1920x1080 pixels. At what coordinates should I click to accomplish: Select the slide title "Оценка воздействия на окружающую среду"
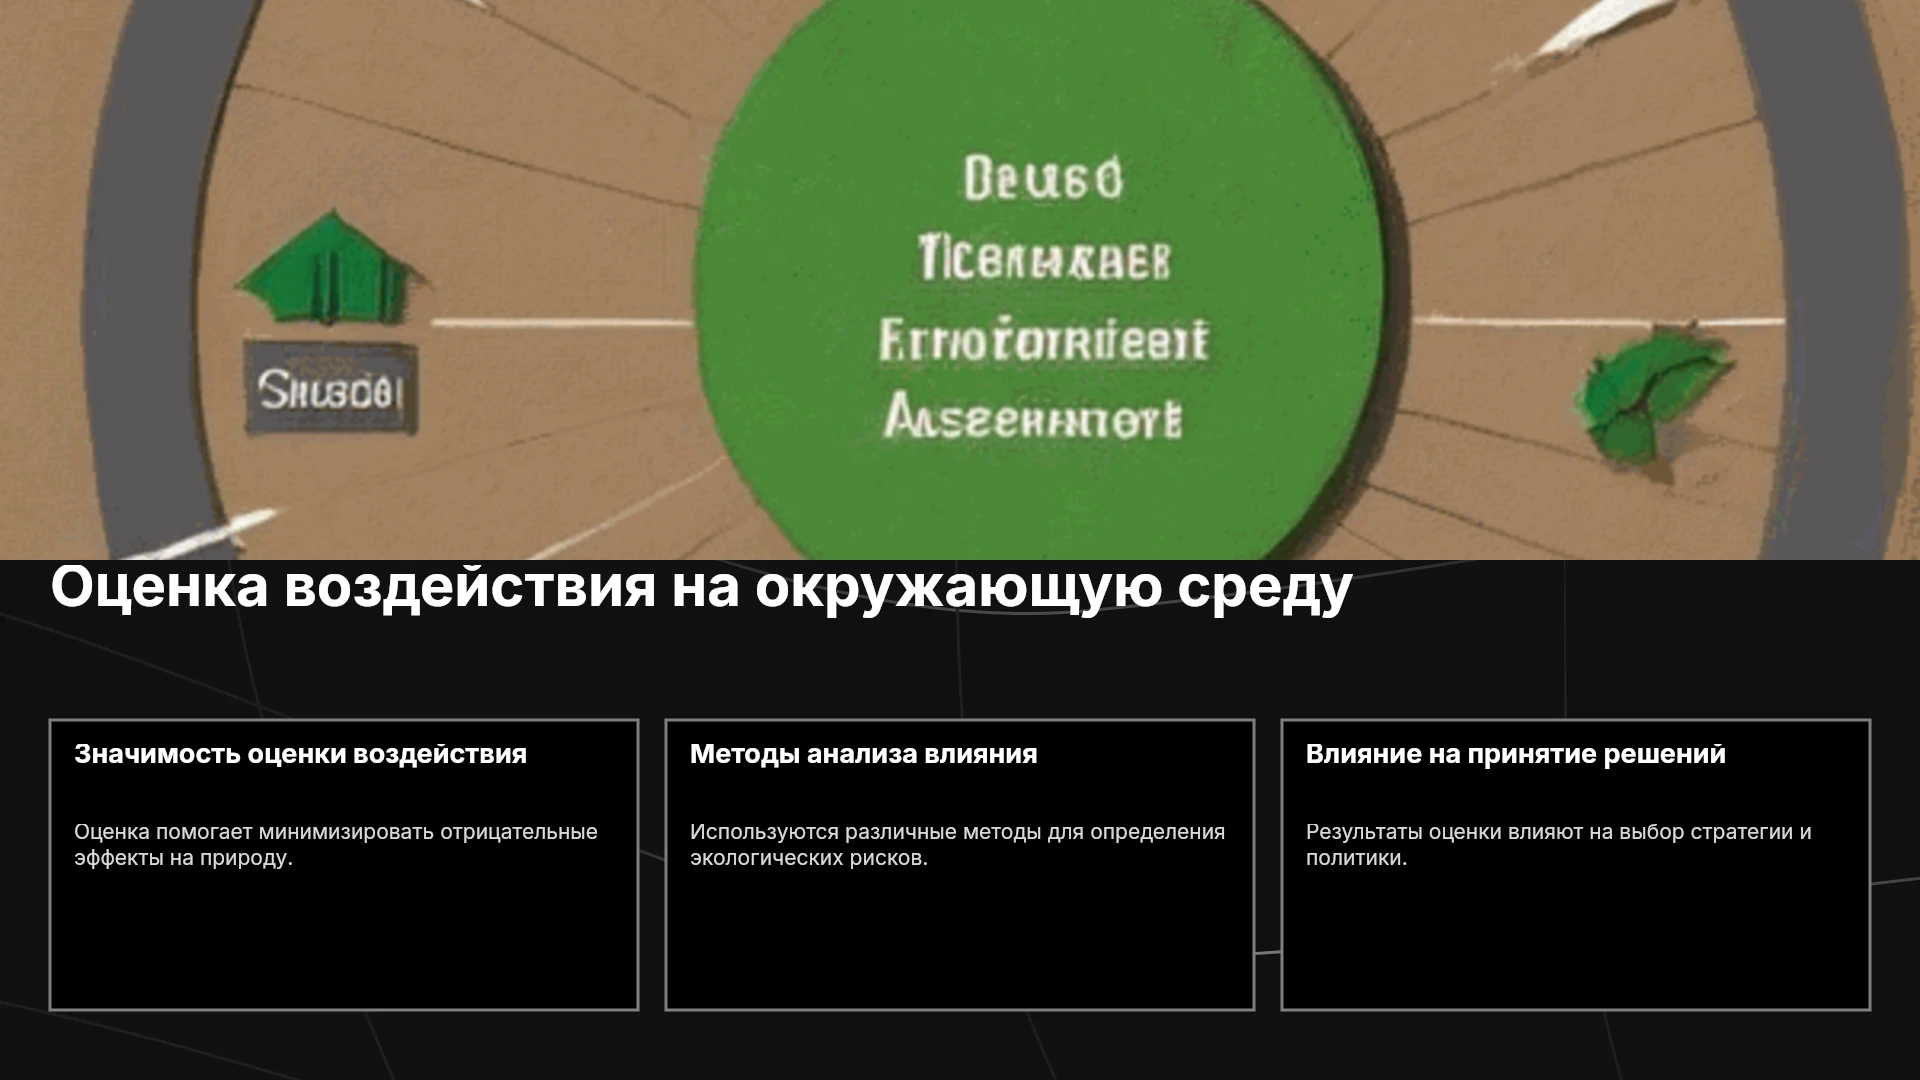point(701,588)
